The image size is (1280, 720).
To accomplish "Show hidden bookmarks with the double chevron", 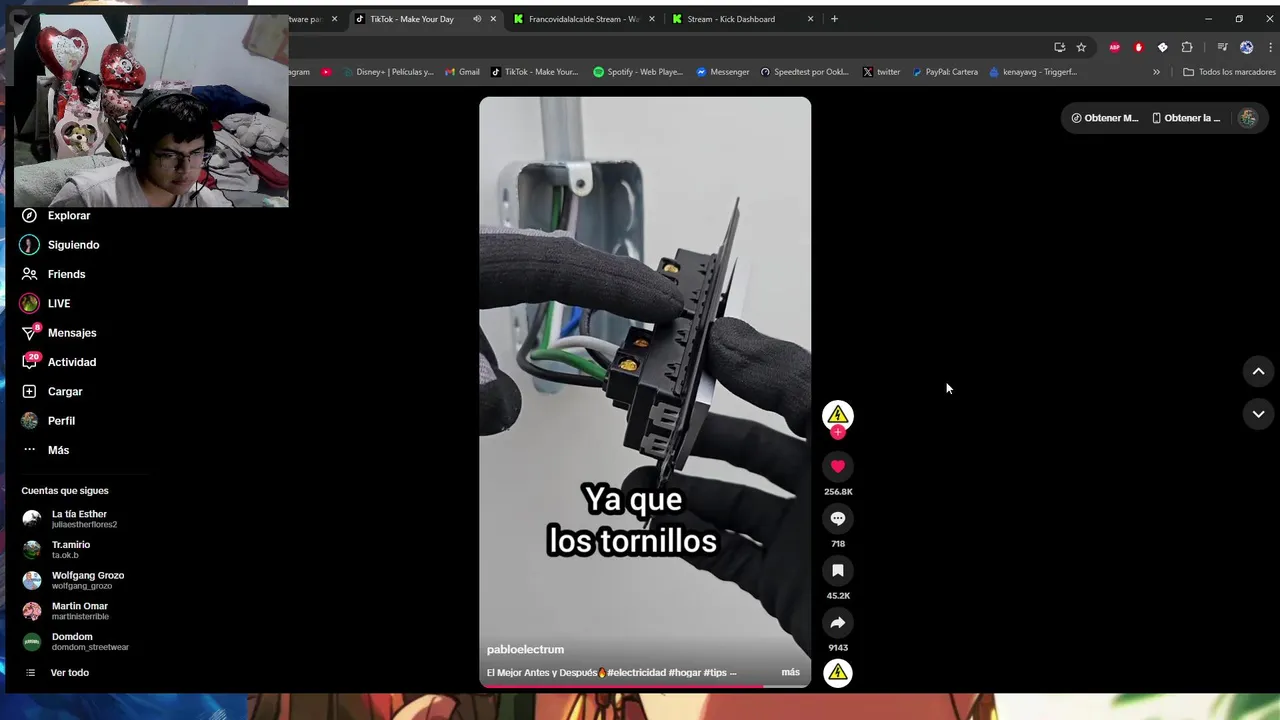I will point(1156,72).
